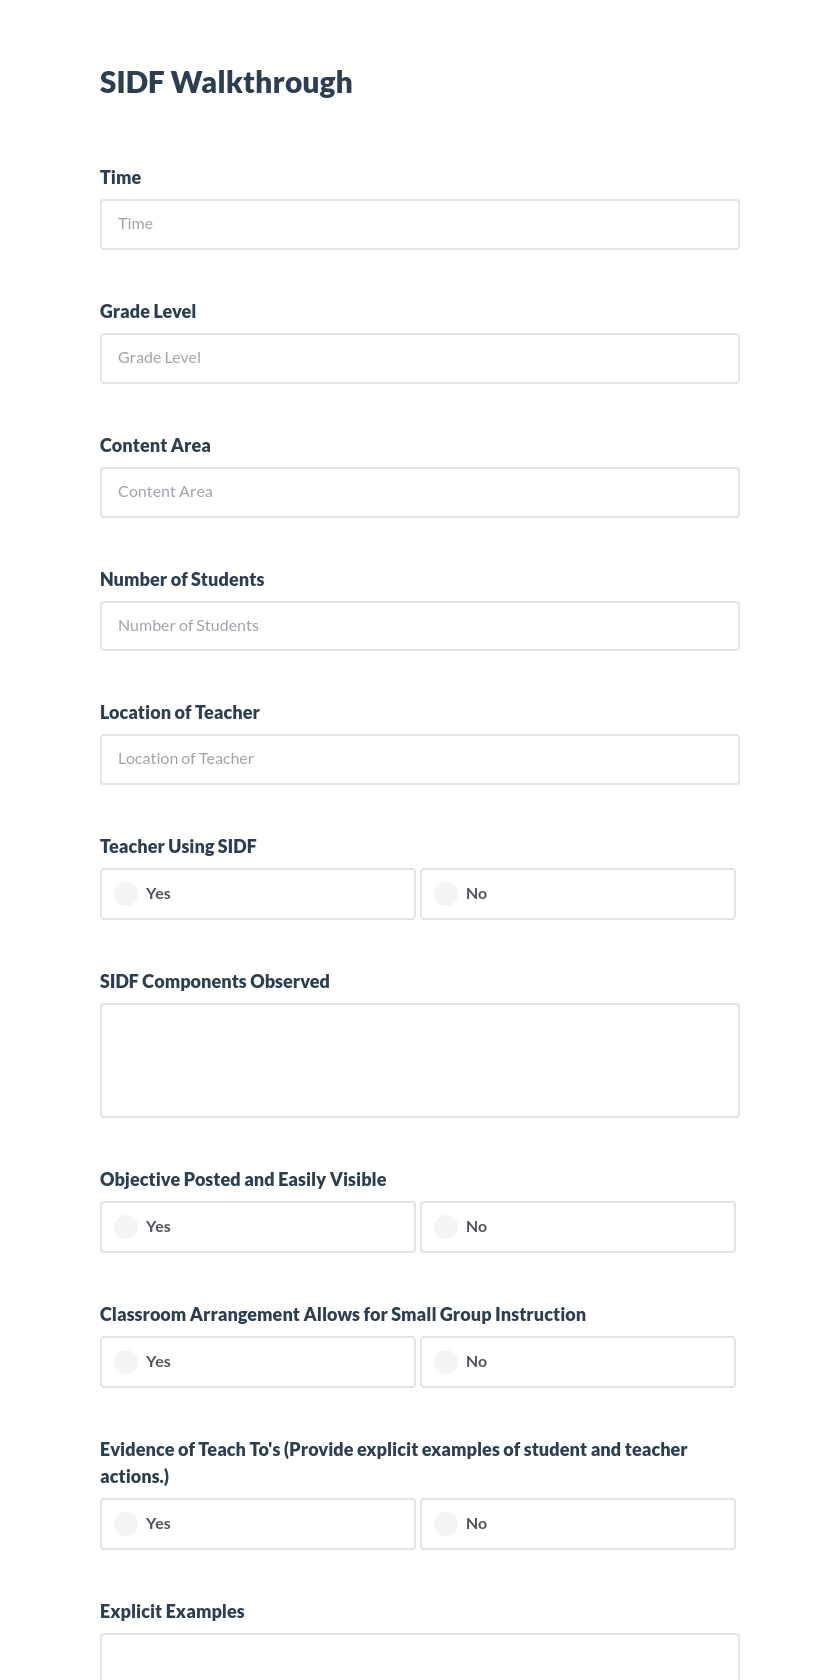
Task: Click the Content Area input field
Action: pos(420,492)
